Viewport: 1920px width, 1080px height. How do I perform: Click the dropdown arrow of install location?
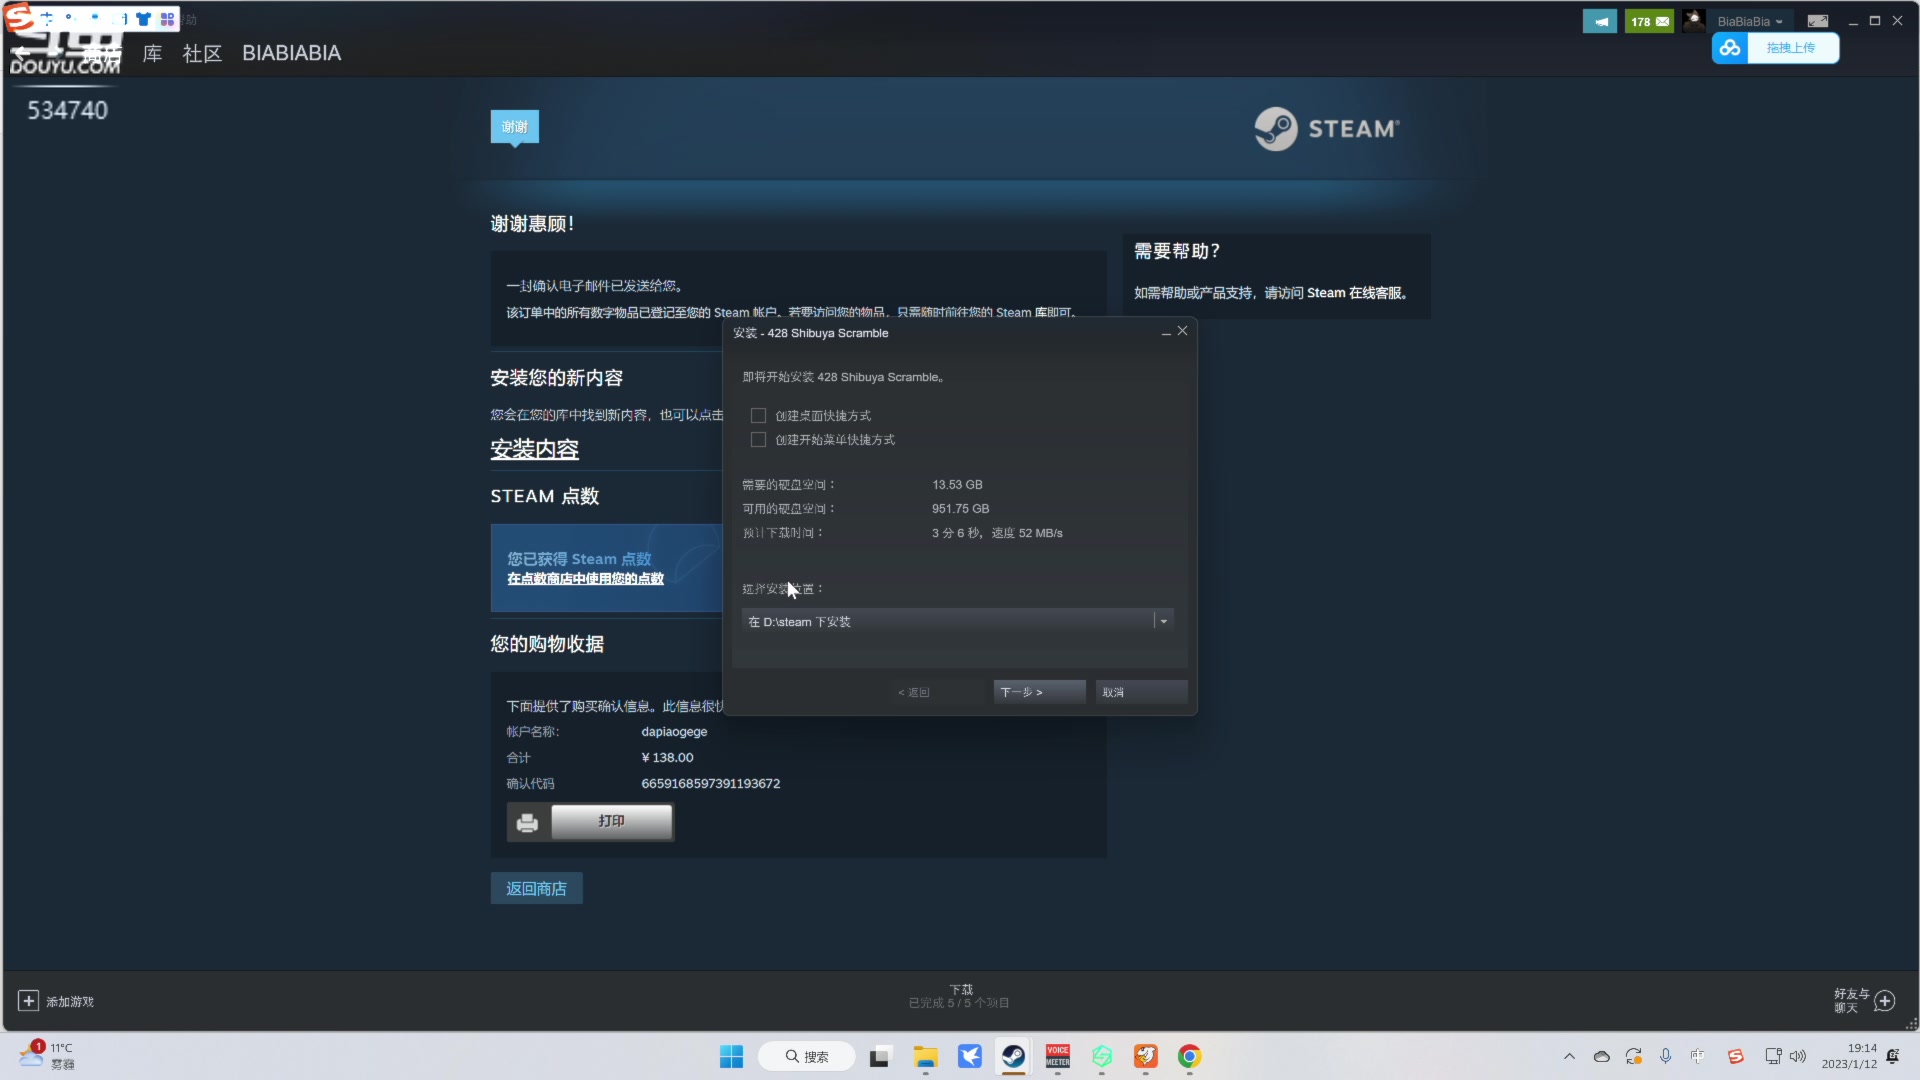[x=1163, y=622]
